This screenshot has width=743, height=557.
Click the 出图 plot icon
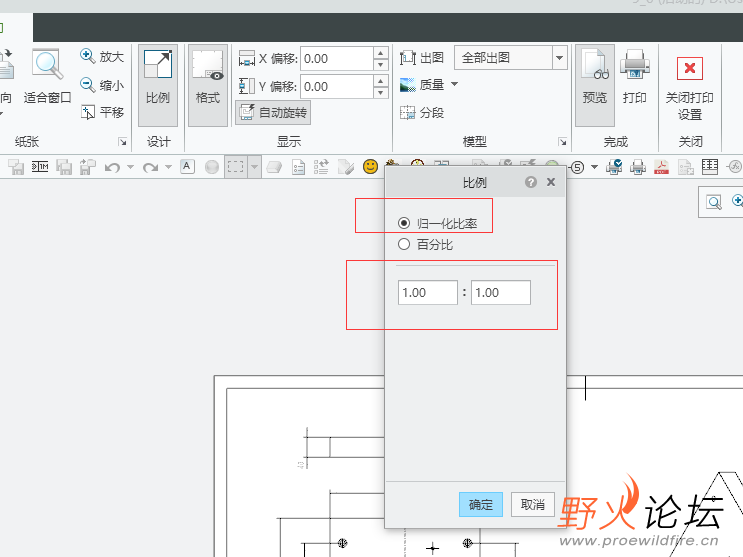[x=408, y=58]
